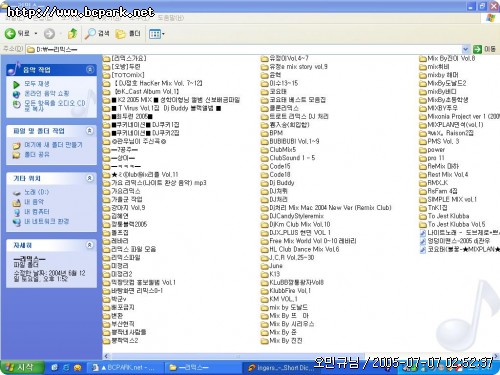Click the Forward arrow toolbar button
This screenshot has height=375, width=500.
[49, 33]
